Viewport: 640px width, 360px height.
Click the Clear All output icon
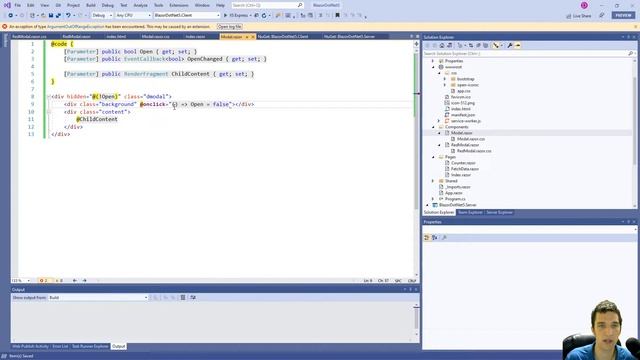(183, 298)
